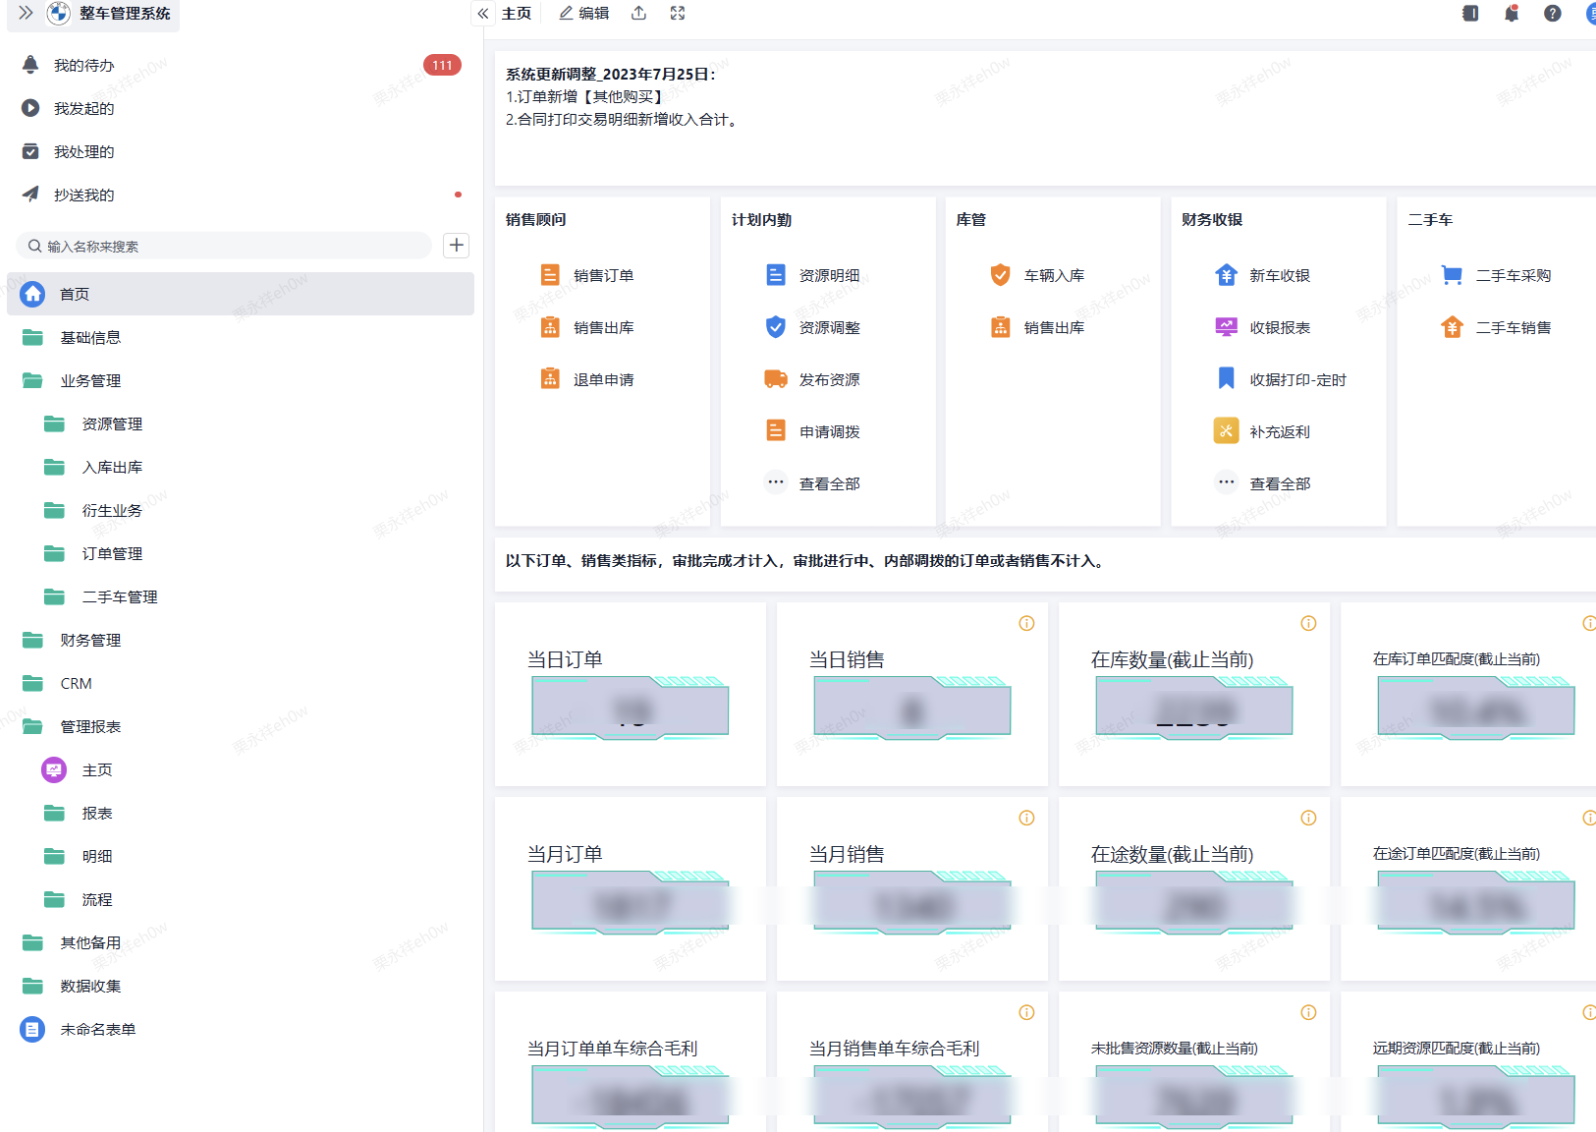Open 收银报表 shortcut
1596x1132 pixels.
tap(1262, 327)
